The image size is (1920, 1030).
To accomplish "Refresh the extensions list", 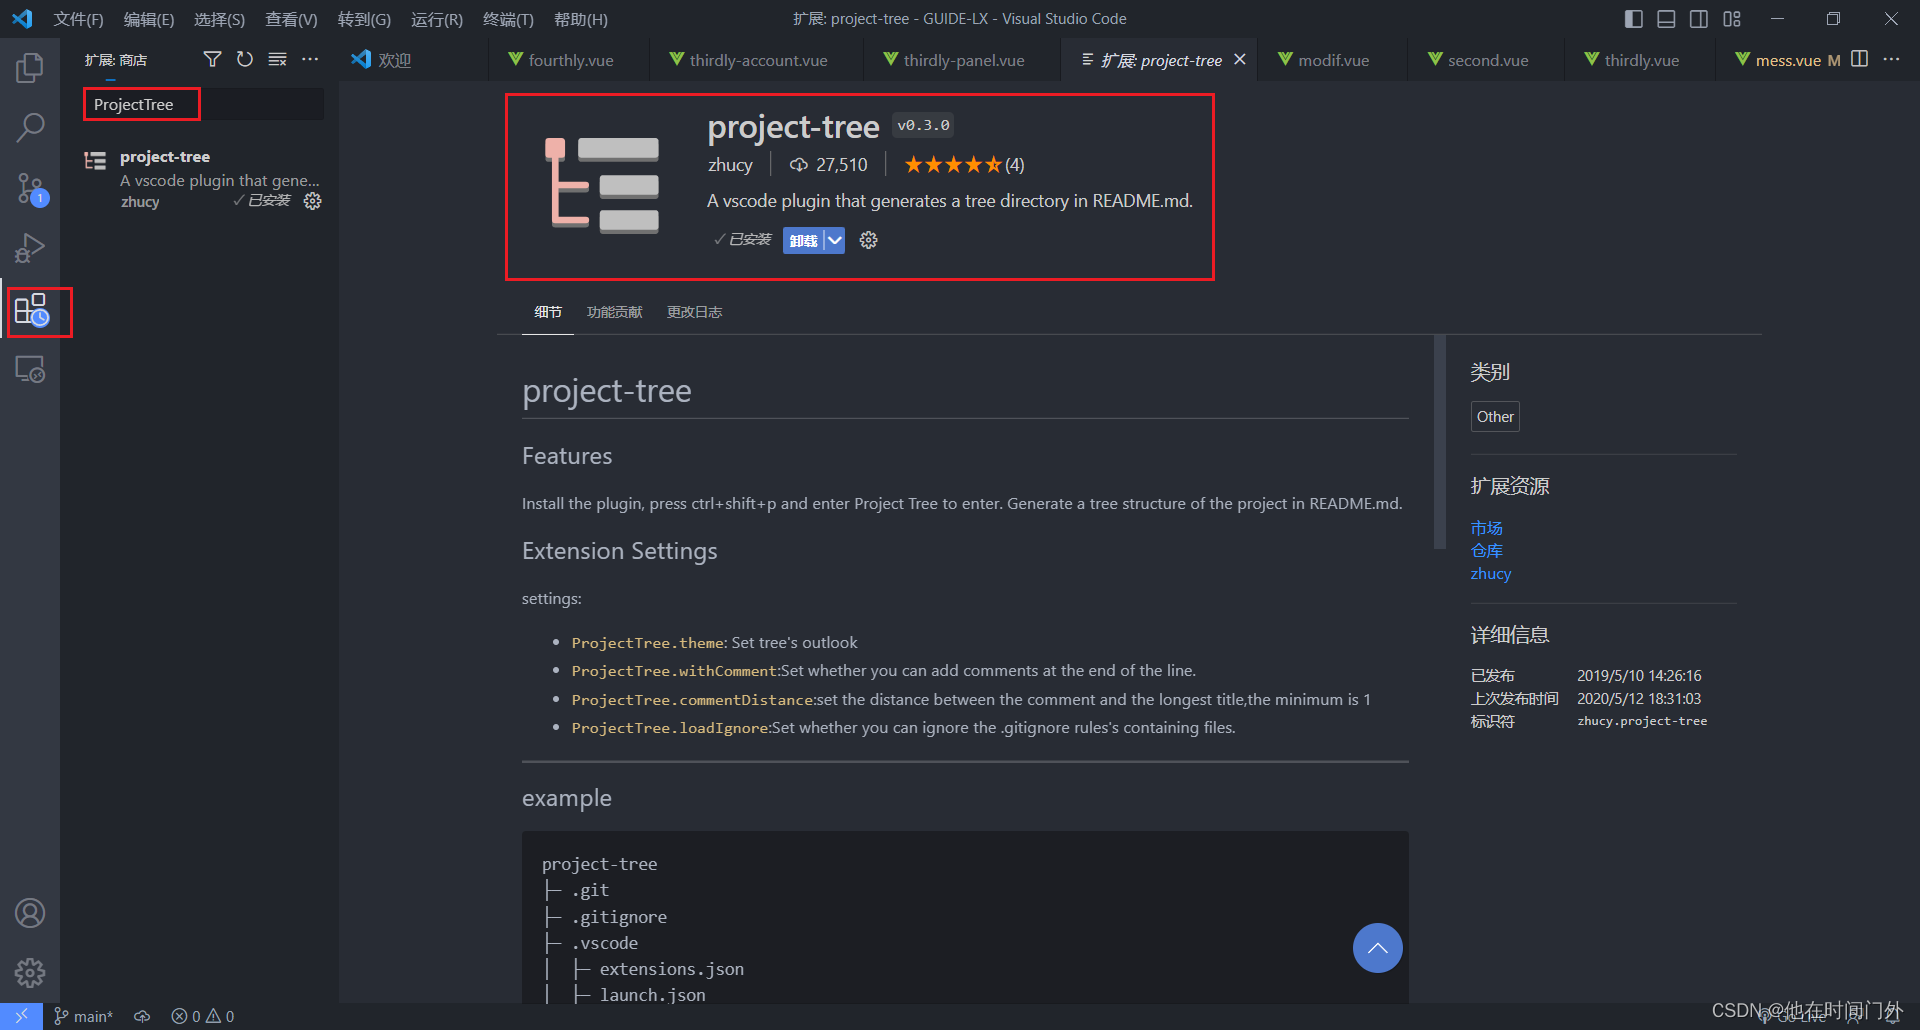I will (245, 60).
